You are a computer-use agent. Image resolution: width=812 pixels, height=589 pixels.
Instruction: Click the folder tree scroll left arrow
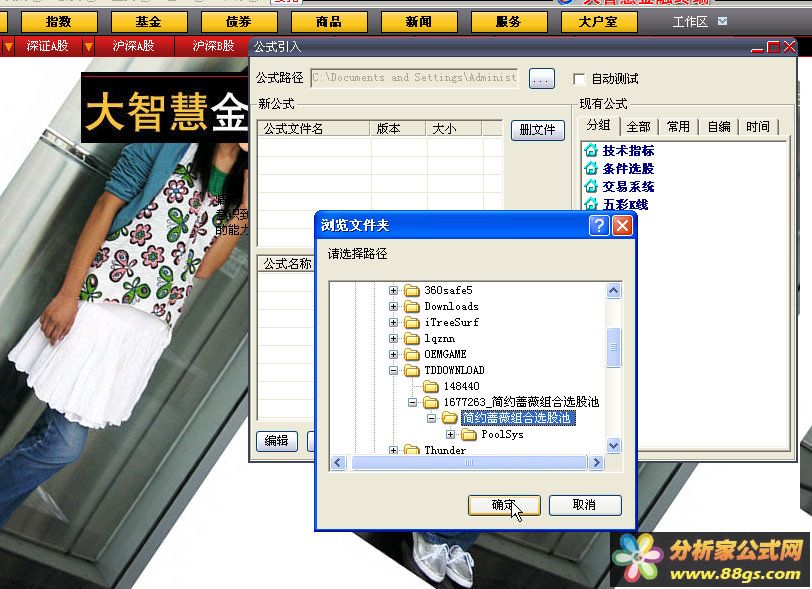coord(338,462)
